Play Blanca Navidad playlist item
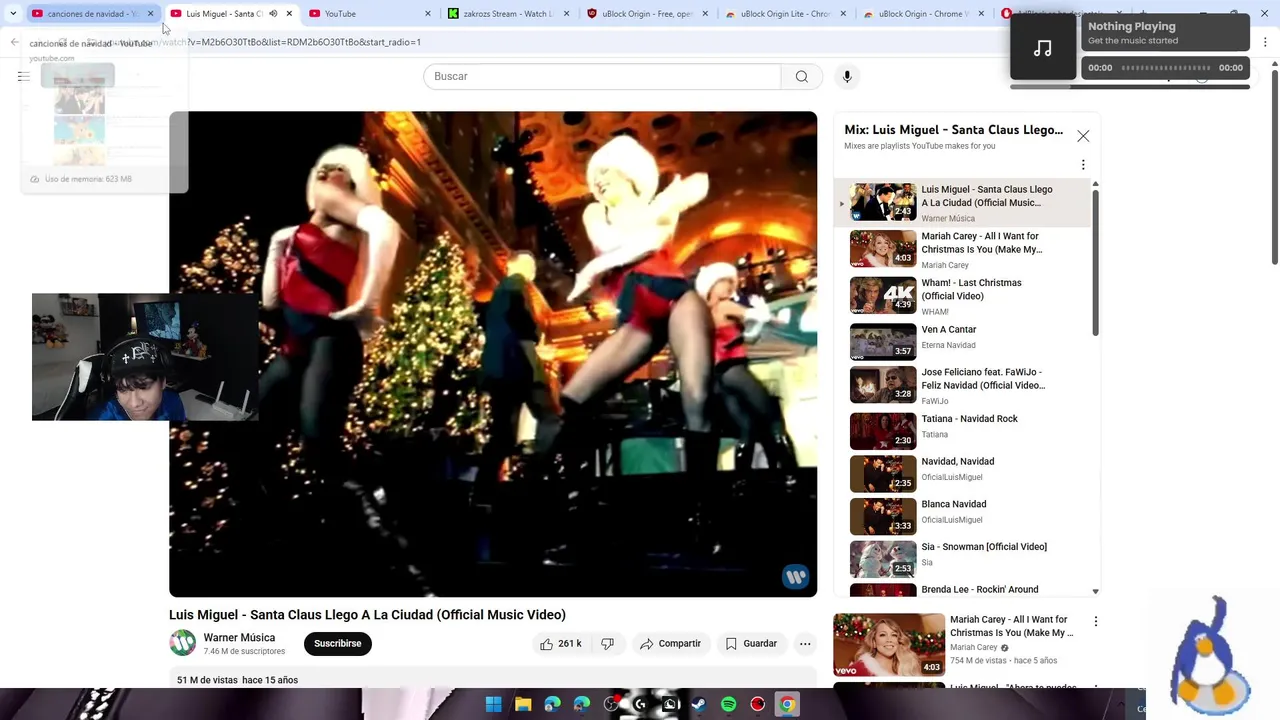Viewport: 1280px width, 720px height. click(x=962, y=516)
